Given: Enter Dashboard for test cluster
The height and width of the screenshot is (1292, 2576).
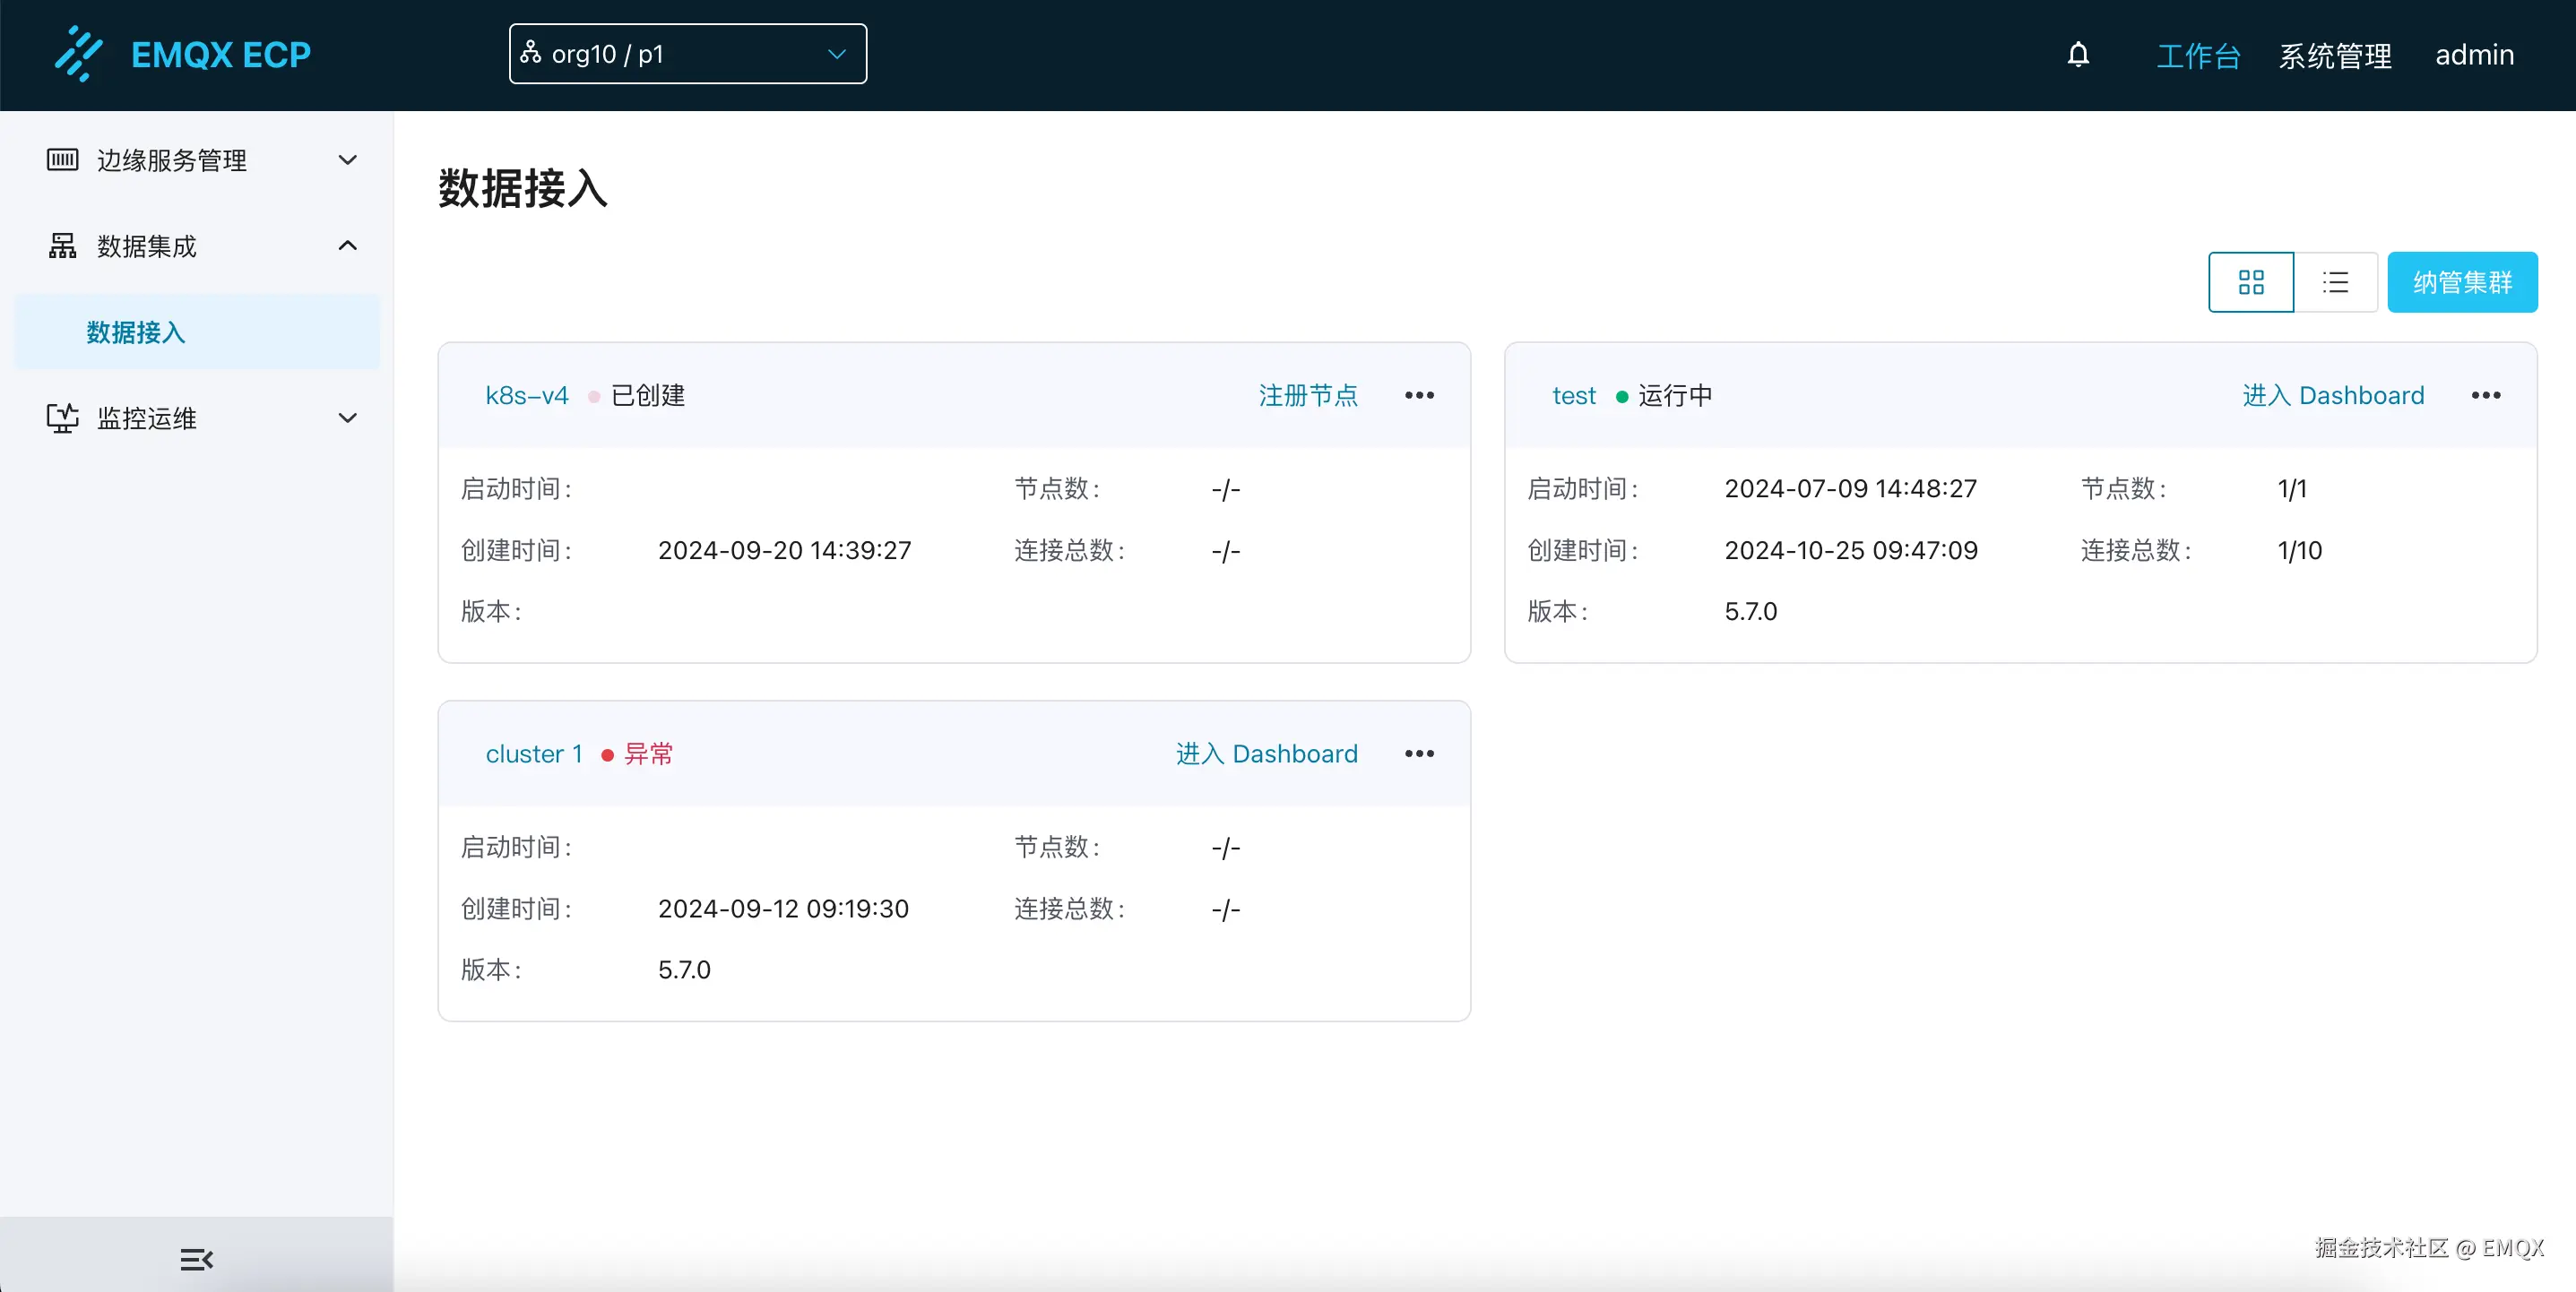Looking at the screenshot, I should [x=2332, y=396].
